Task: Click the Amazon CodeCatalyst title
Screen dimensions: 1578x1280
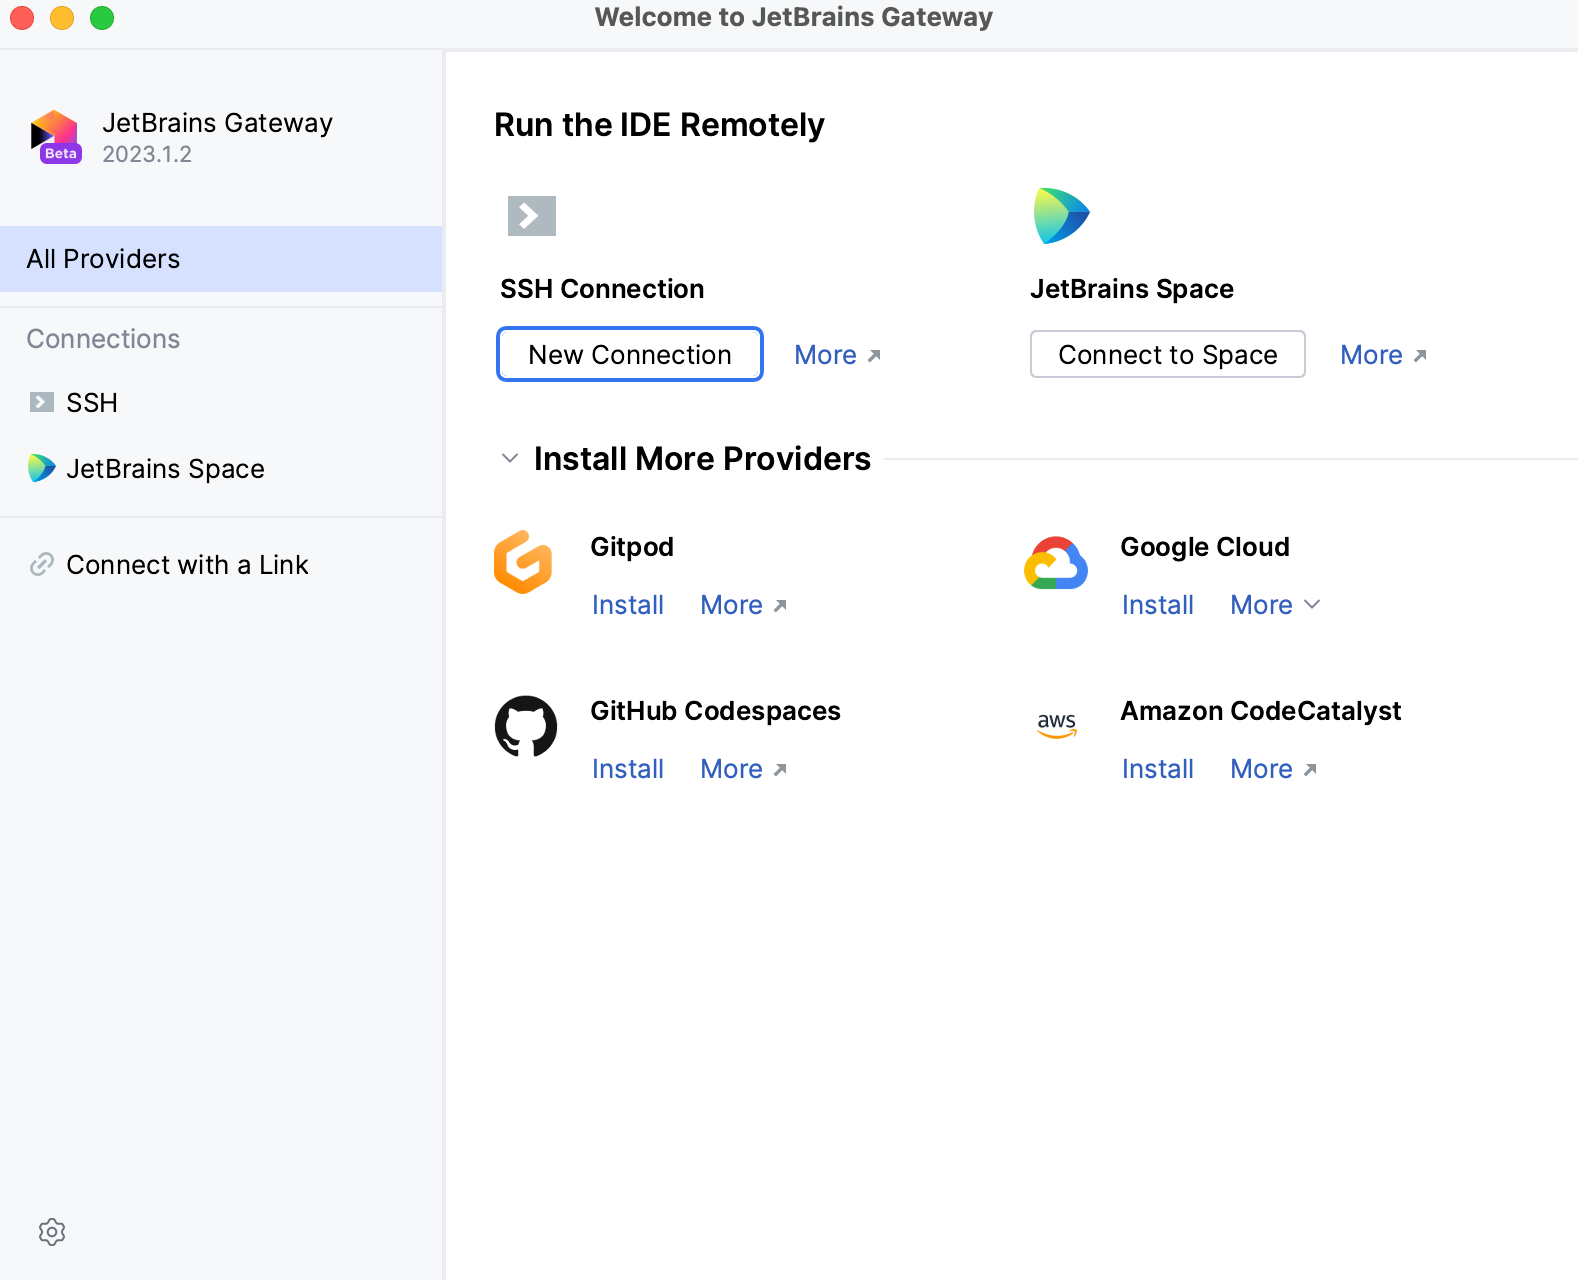Action: tap(1260, 711)
